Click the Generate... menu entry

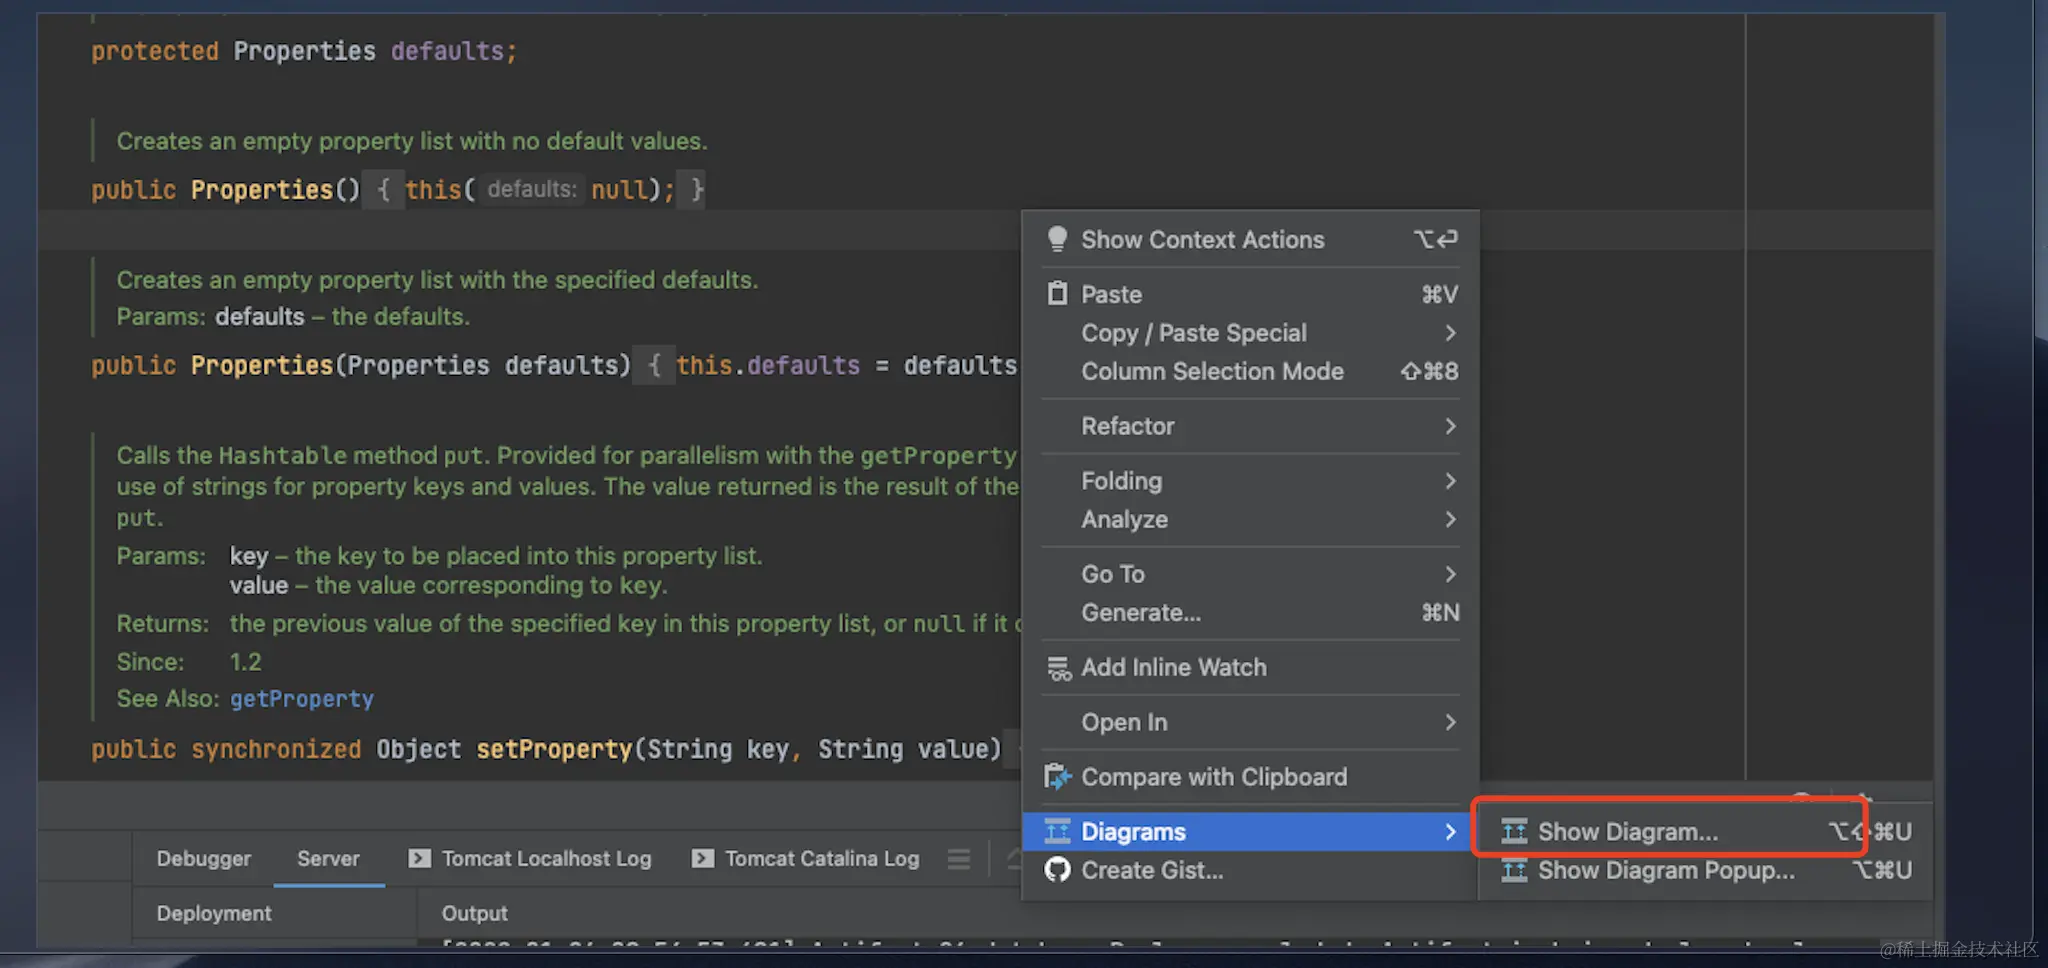(x=1141, y=613)
